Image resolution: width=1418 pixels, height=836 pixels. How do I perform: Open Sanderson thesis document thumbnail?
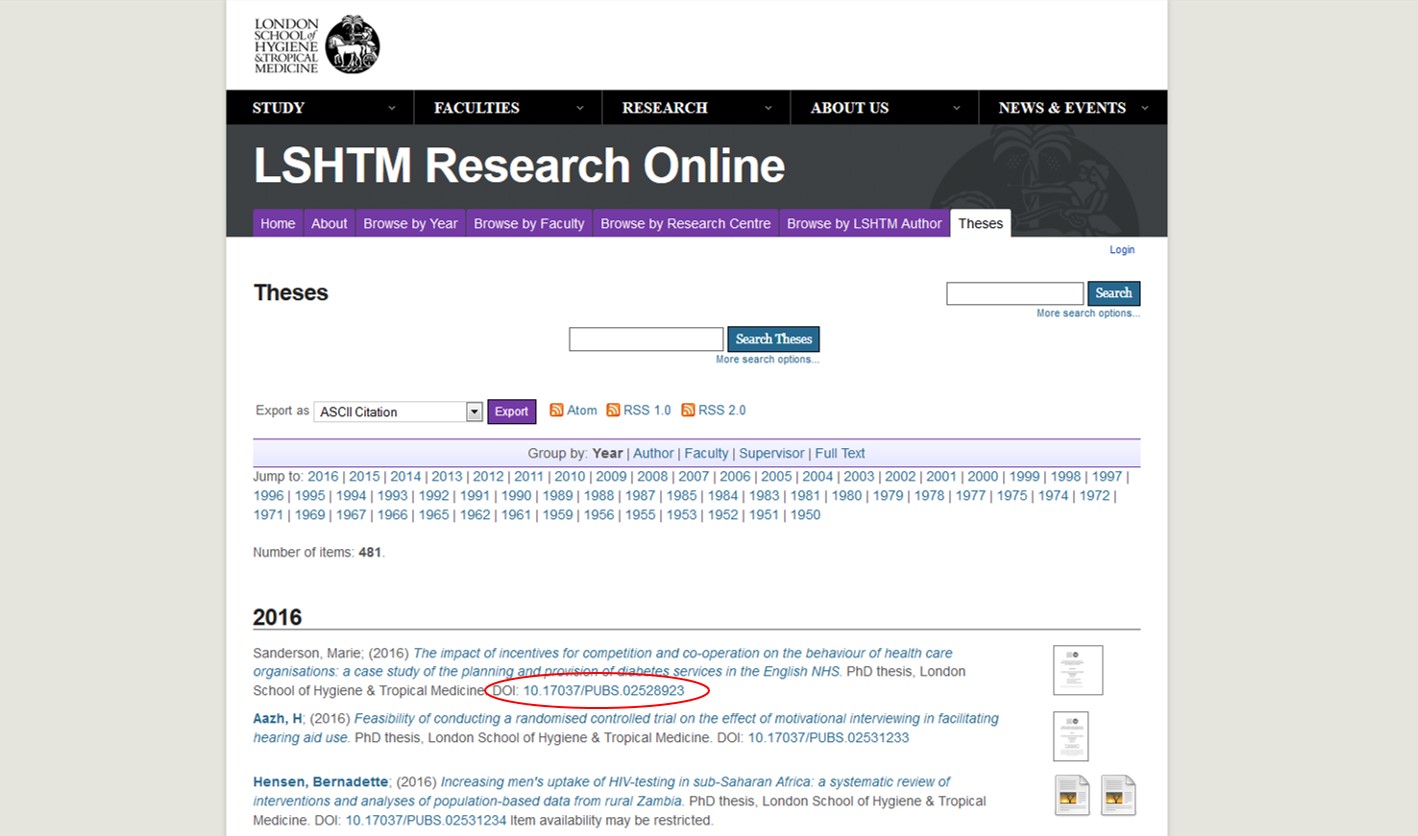(1077, 670)
